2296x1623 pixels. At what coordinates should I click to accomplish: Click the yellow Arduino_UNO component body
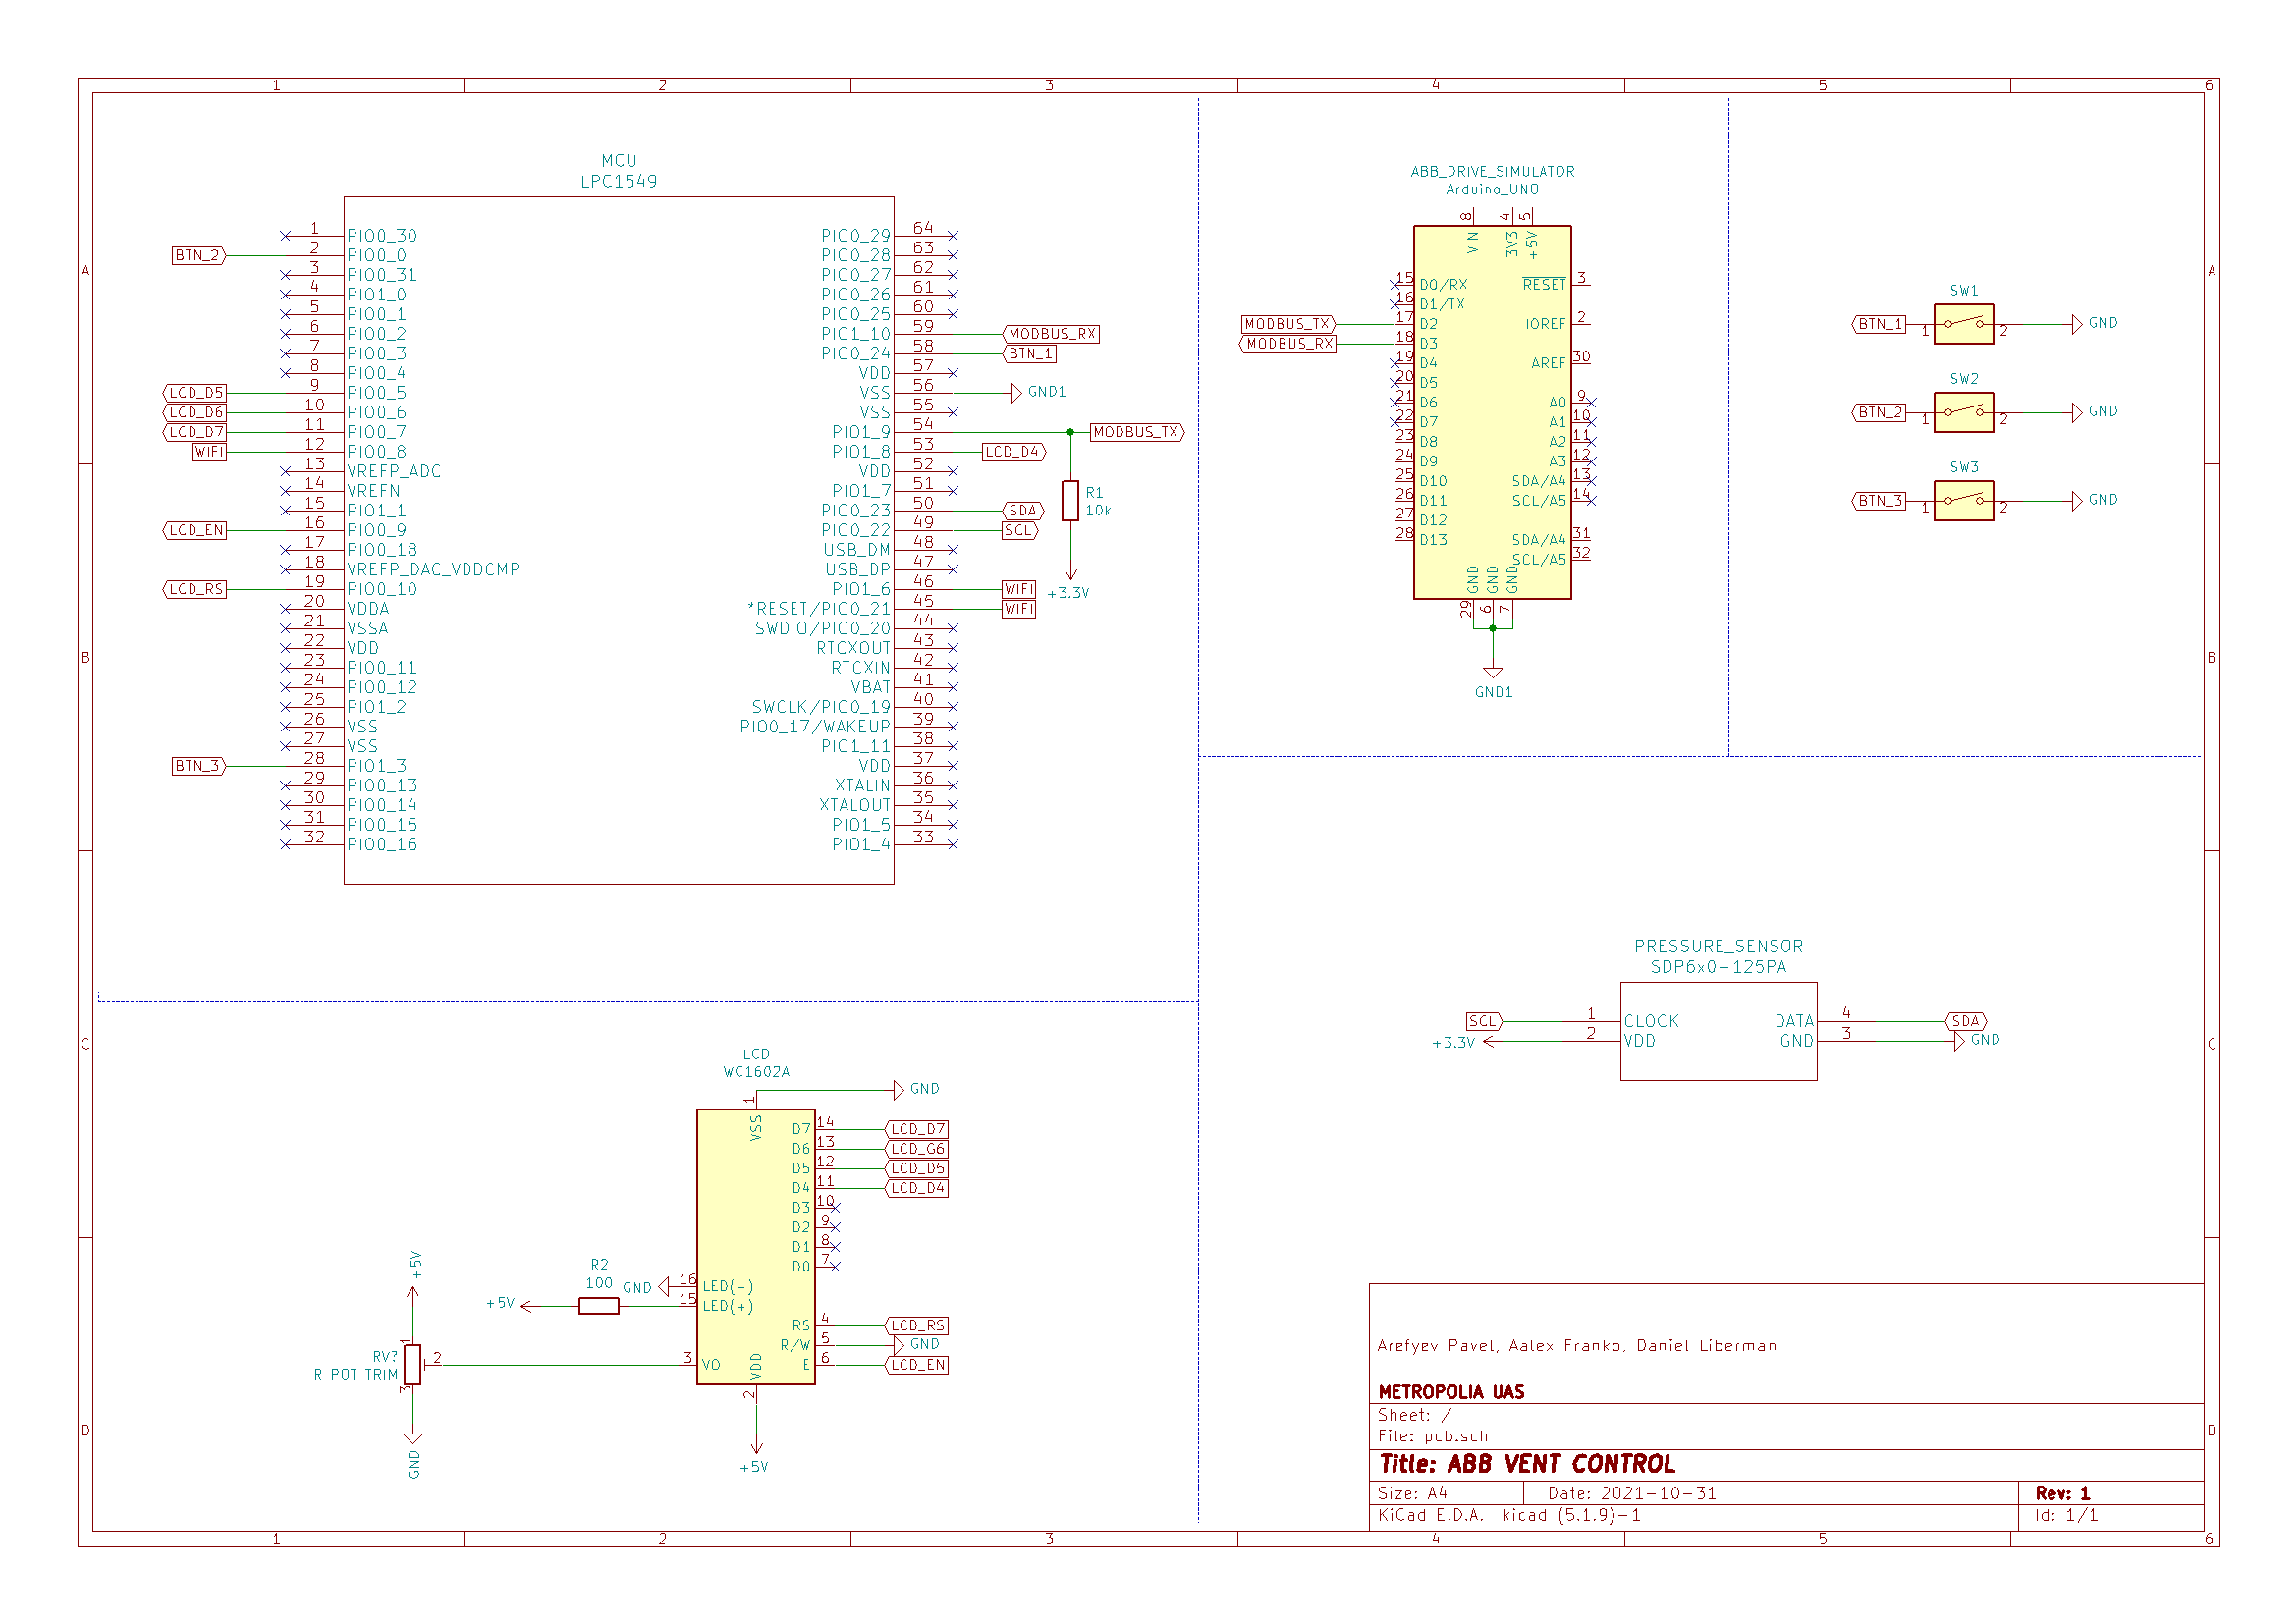click(1492, 412)
